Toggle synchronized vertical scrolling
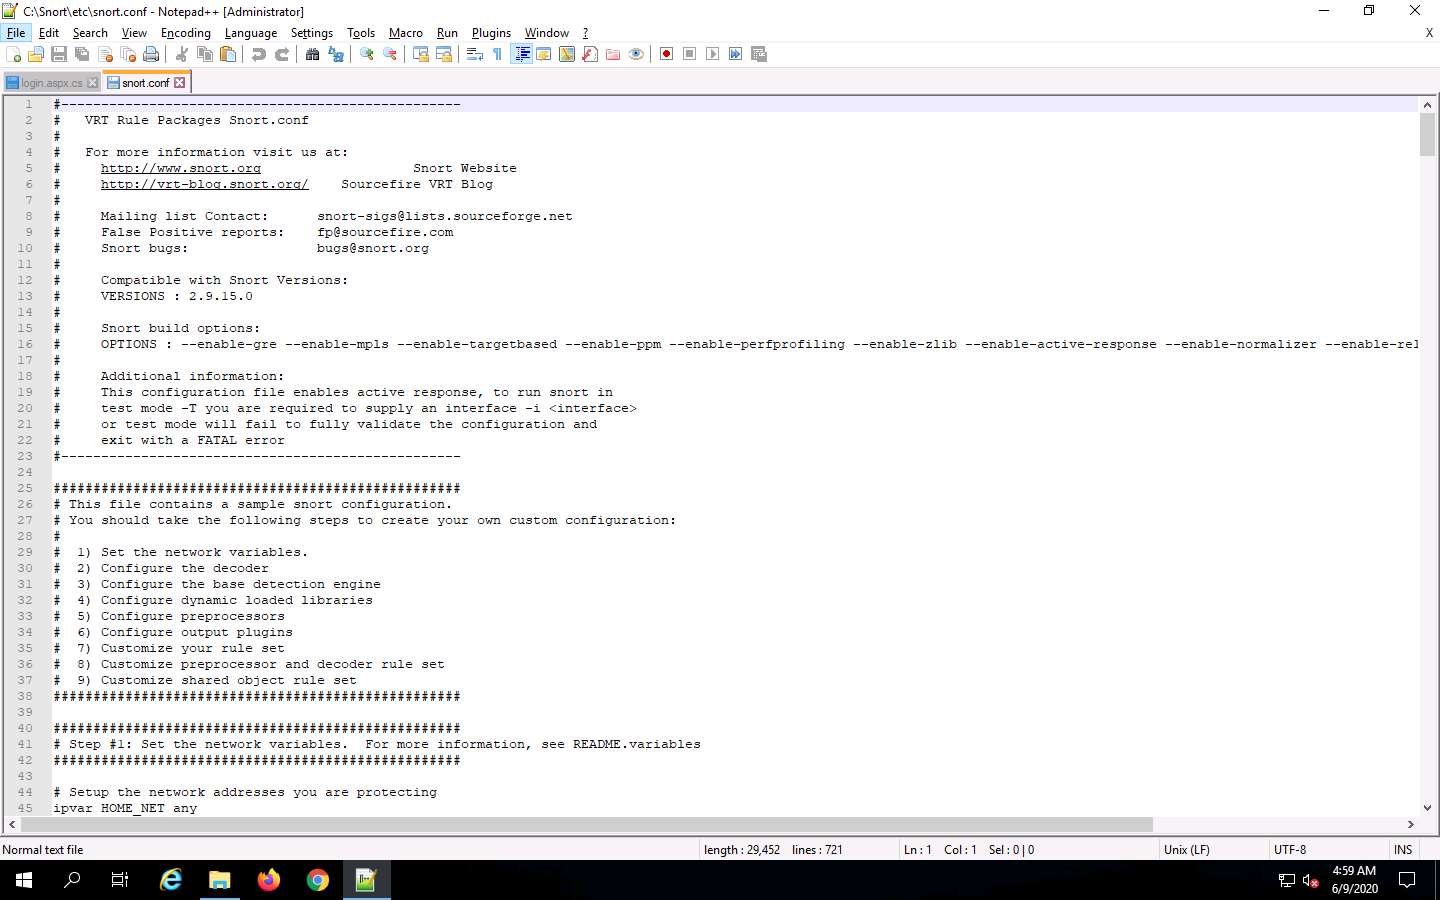This screenshot has width=1440, height=900. tap(421, 54)
